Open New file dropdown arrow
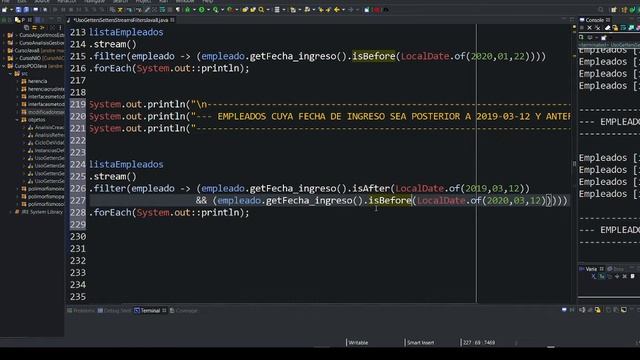 point(11,9)
